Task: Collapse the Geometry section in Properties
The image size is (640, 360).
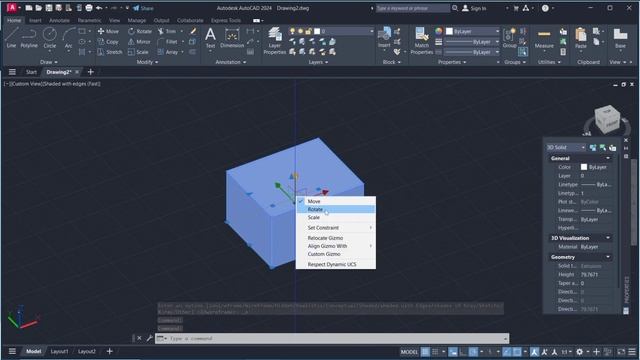Action: coord(608,257)
